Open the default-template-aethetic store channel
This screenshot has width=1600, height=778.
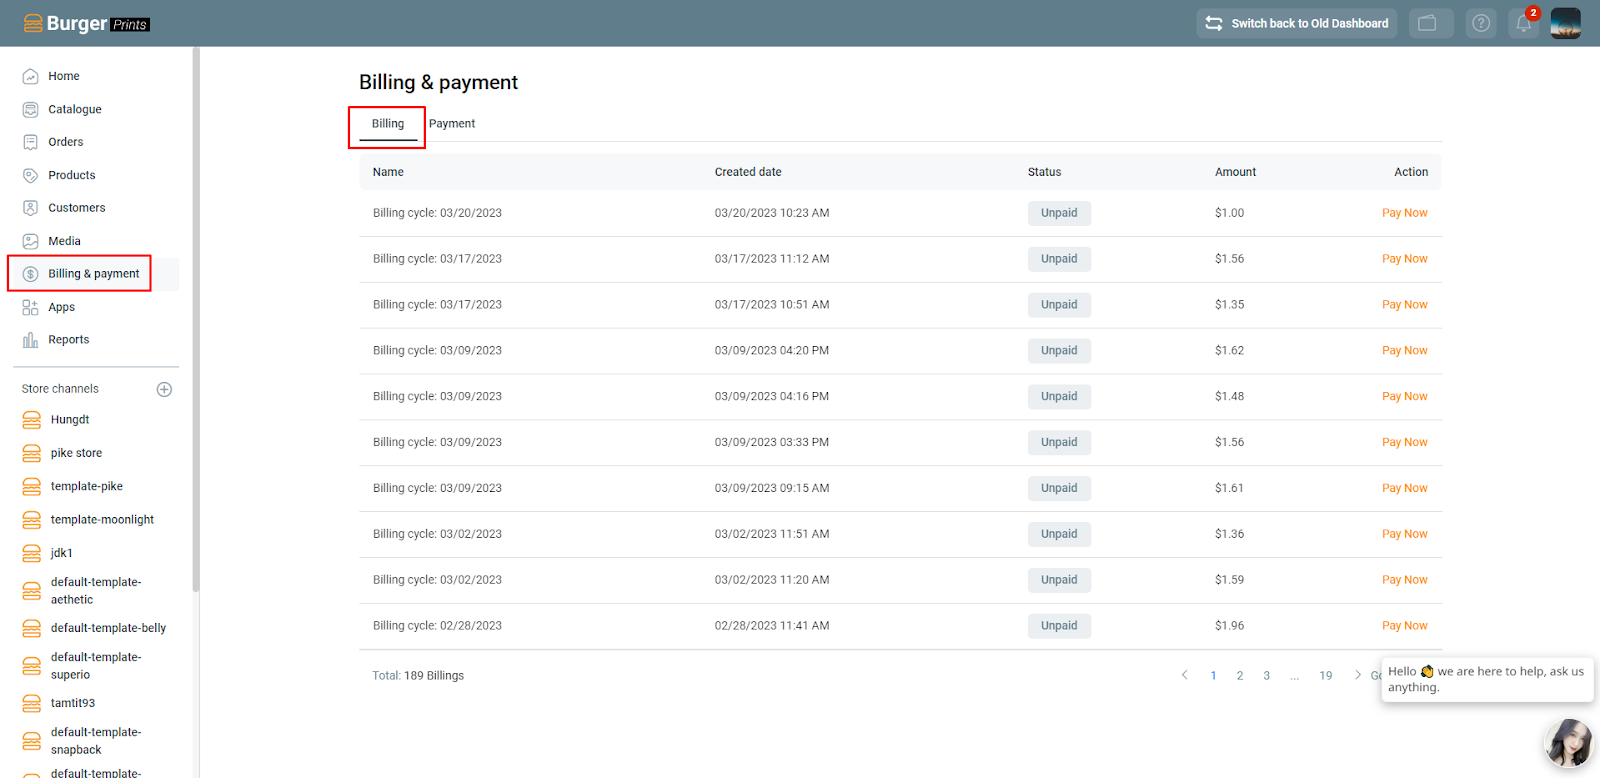point(96,591)
